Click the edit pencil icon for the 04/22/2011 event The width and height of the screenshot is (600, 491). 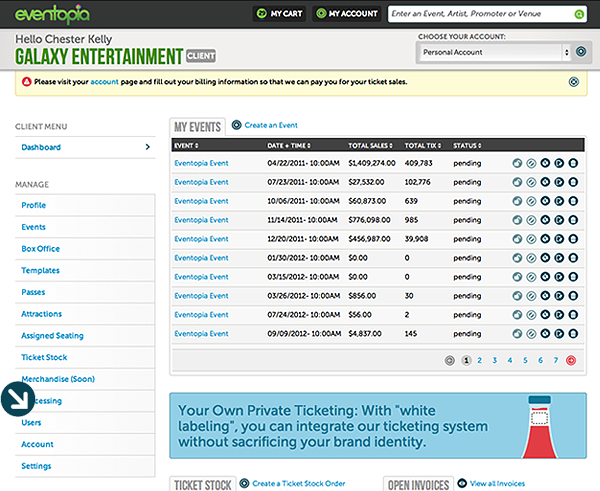[531, 163]
